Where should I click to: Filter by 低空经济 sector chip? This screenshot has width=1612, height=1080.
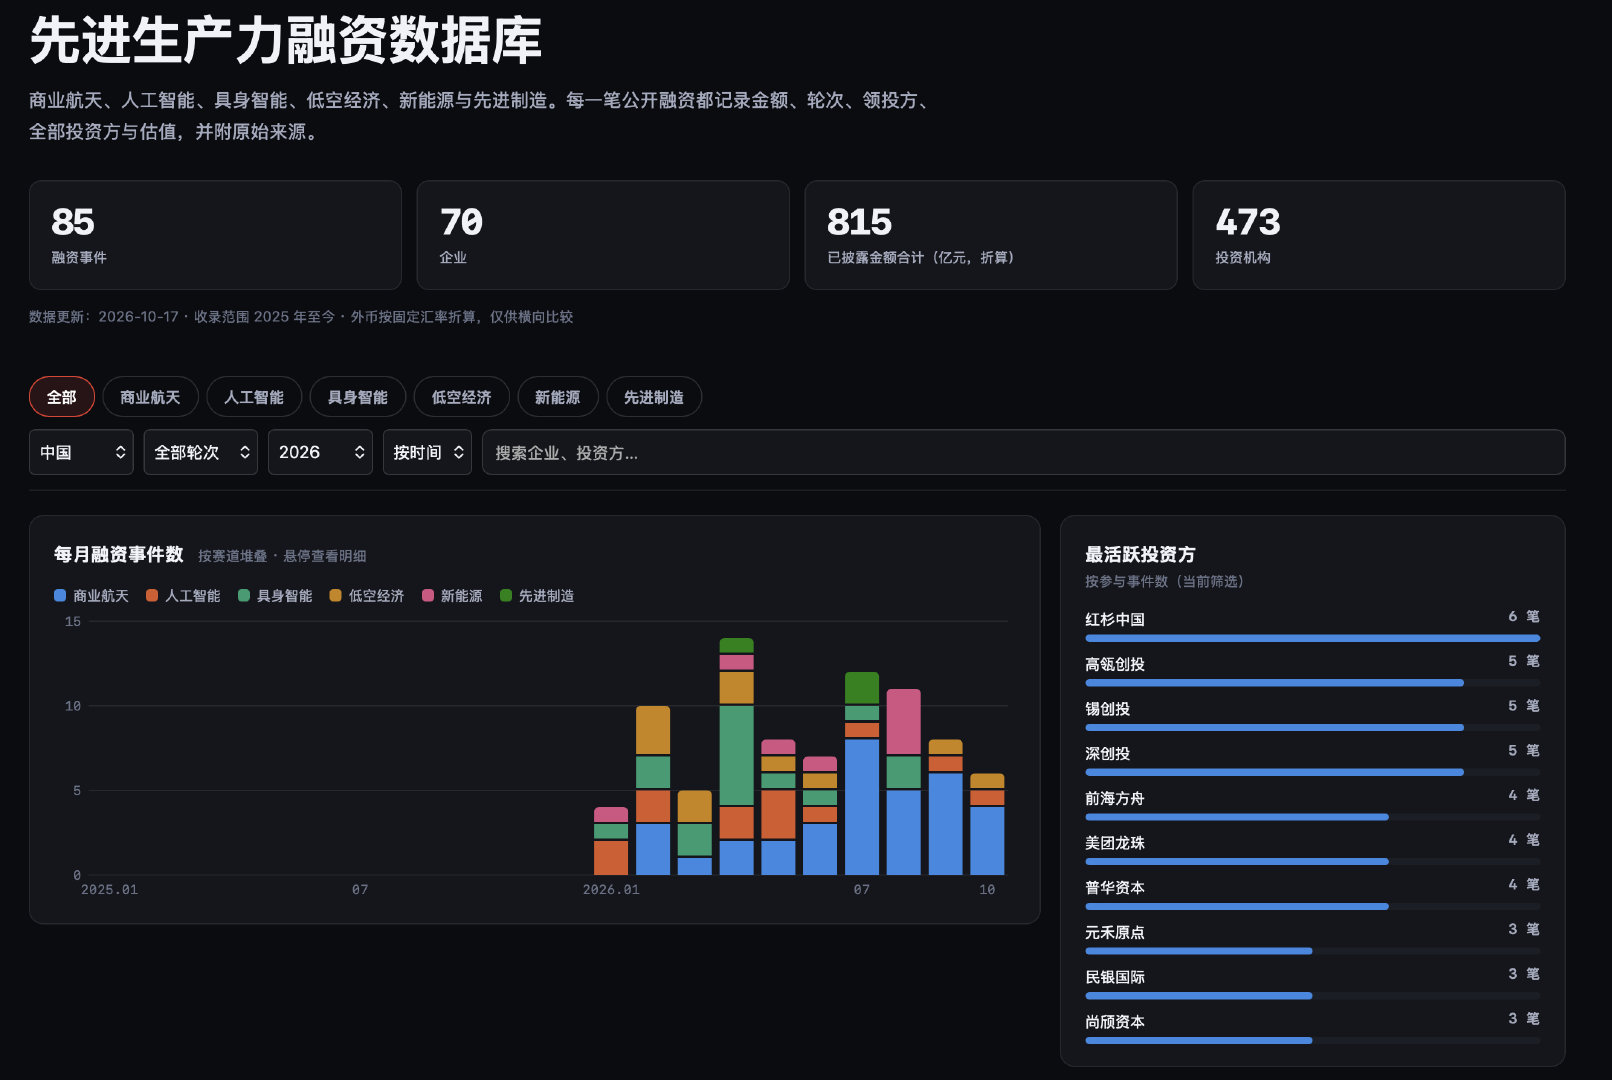[x=462, y=397]
